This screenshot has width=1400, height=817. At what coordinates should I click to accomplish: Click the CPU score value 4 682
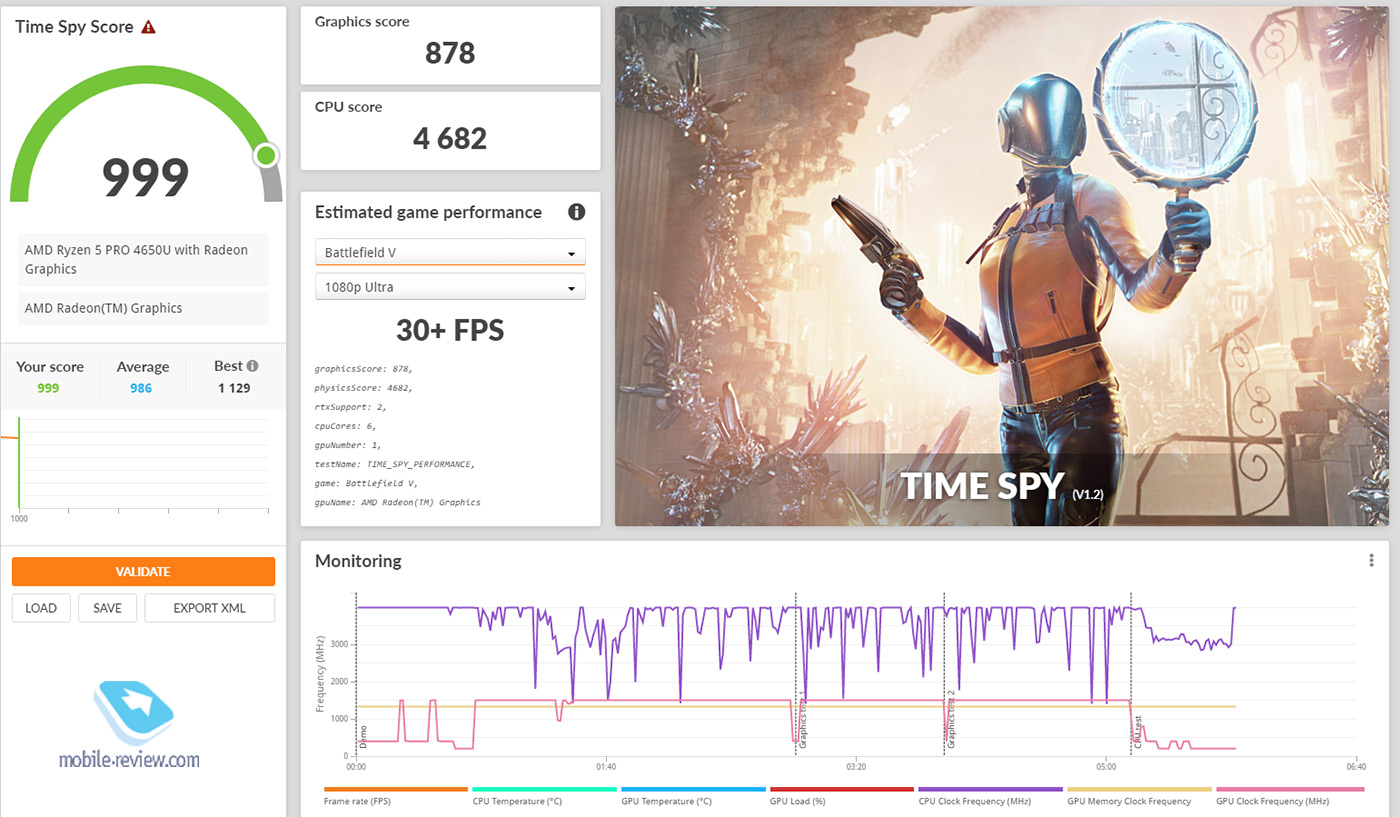click(450, 138)
